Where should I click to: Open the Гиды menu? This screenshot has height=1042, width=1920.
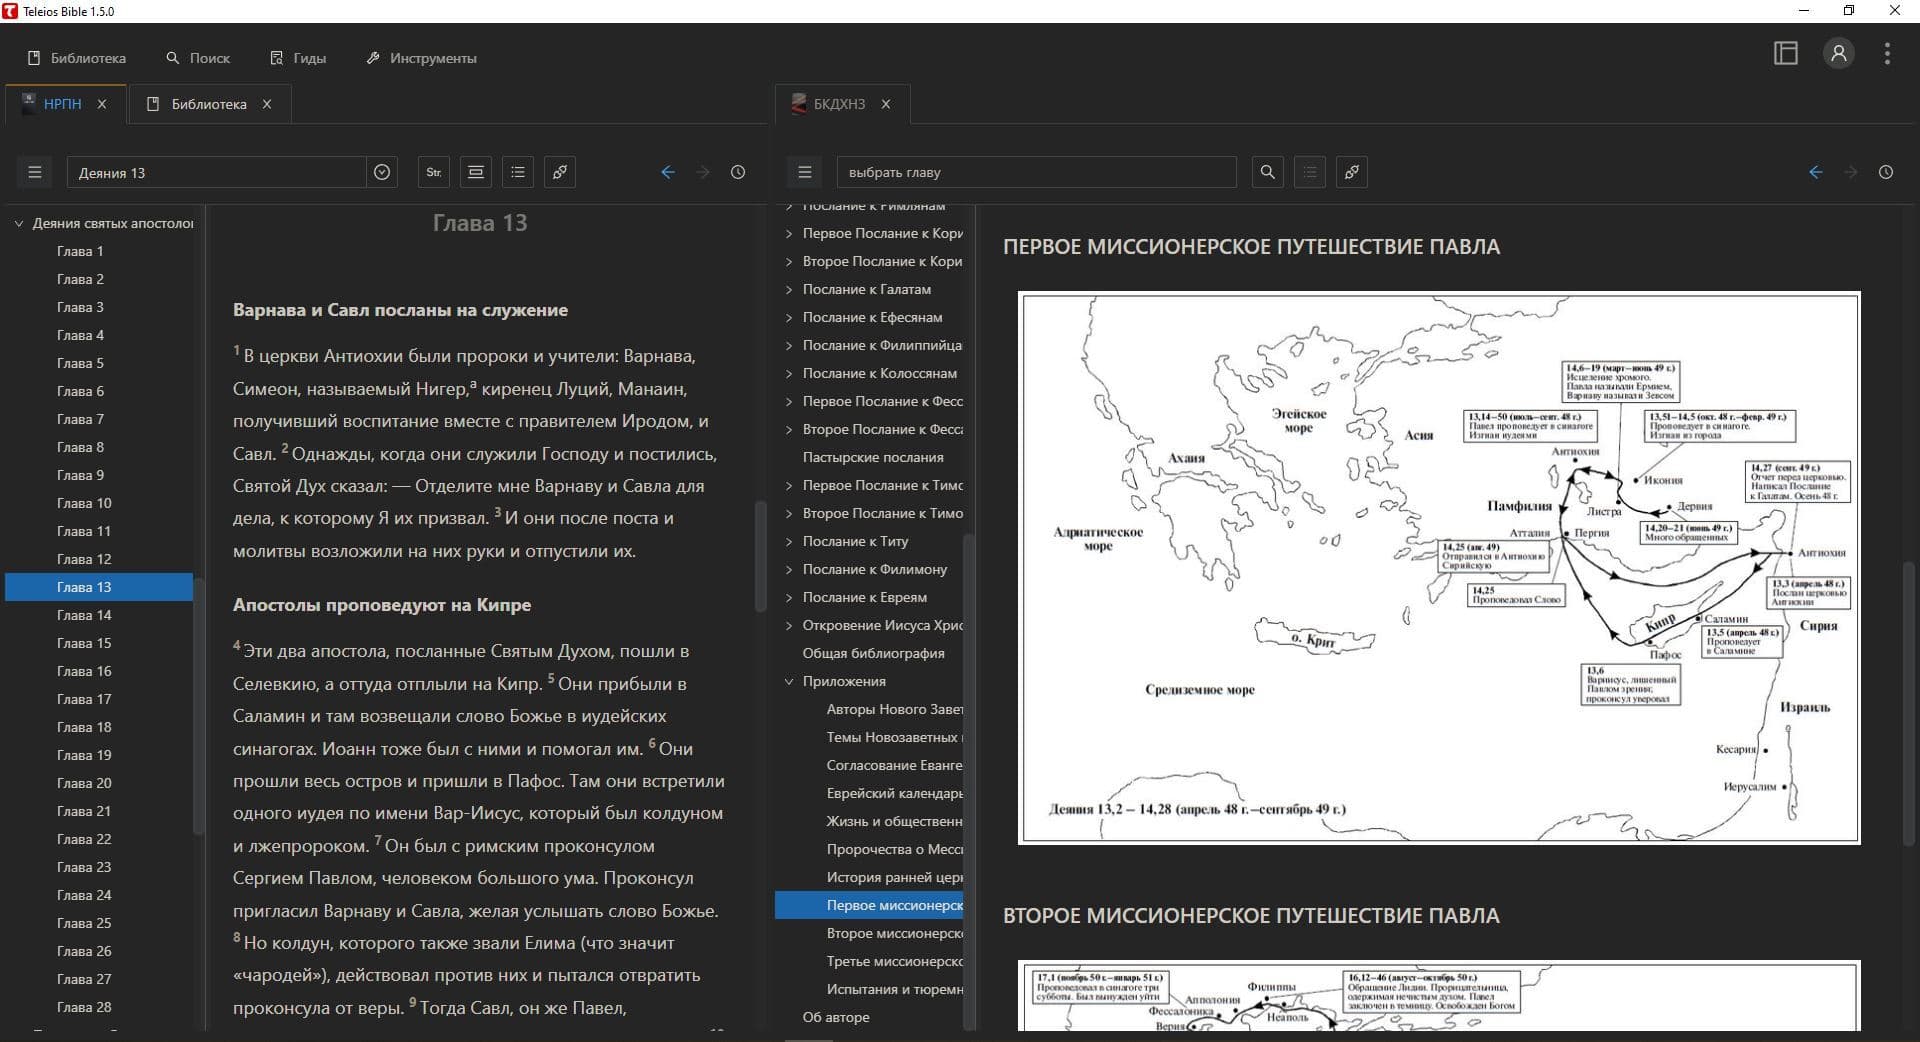click(x=298, y=58)
